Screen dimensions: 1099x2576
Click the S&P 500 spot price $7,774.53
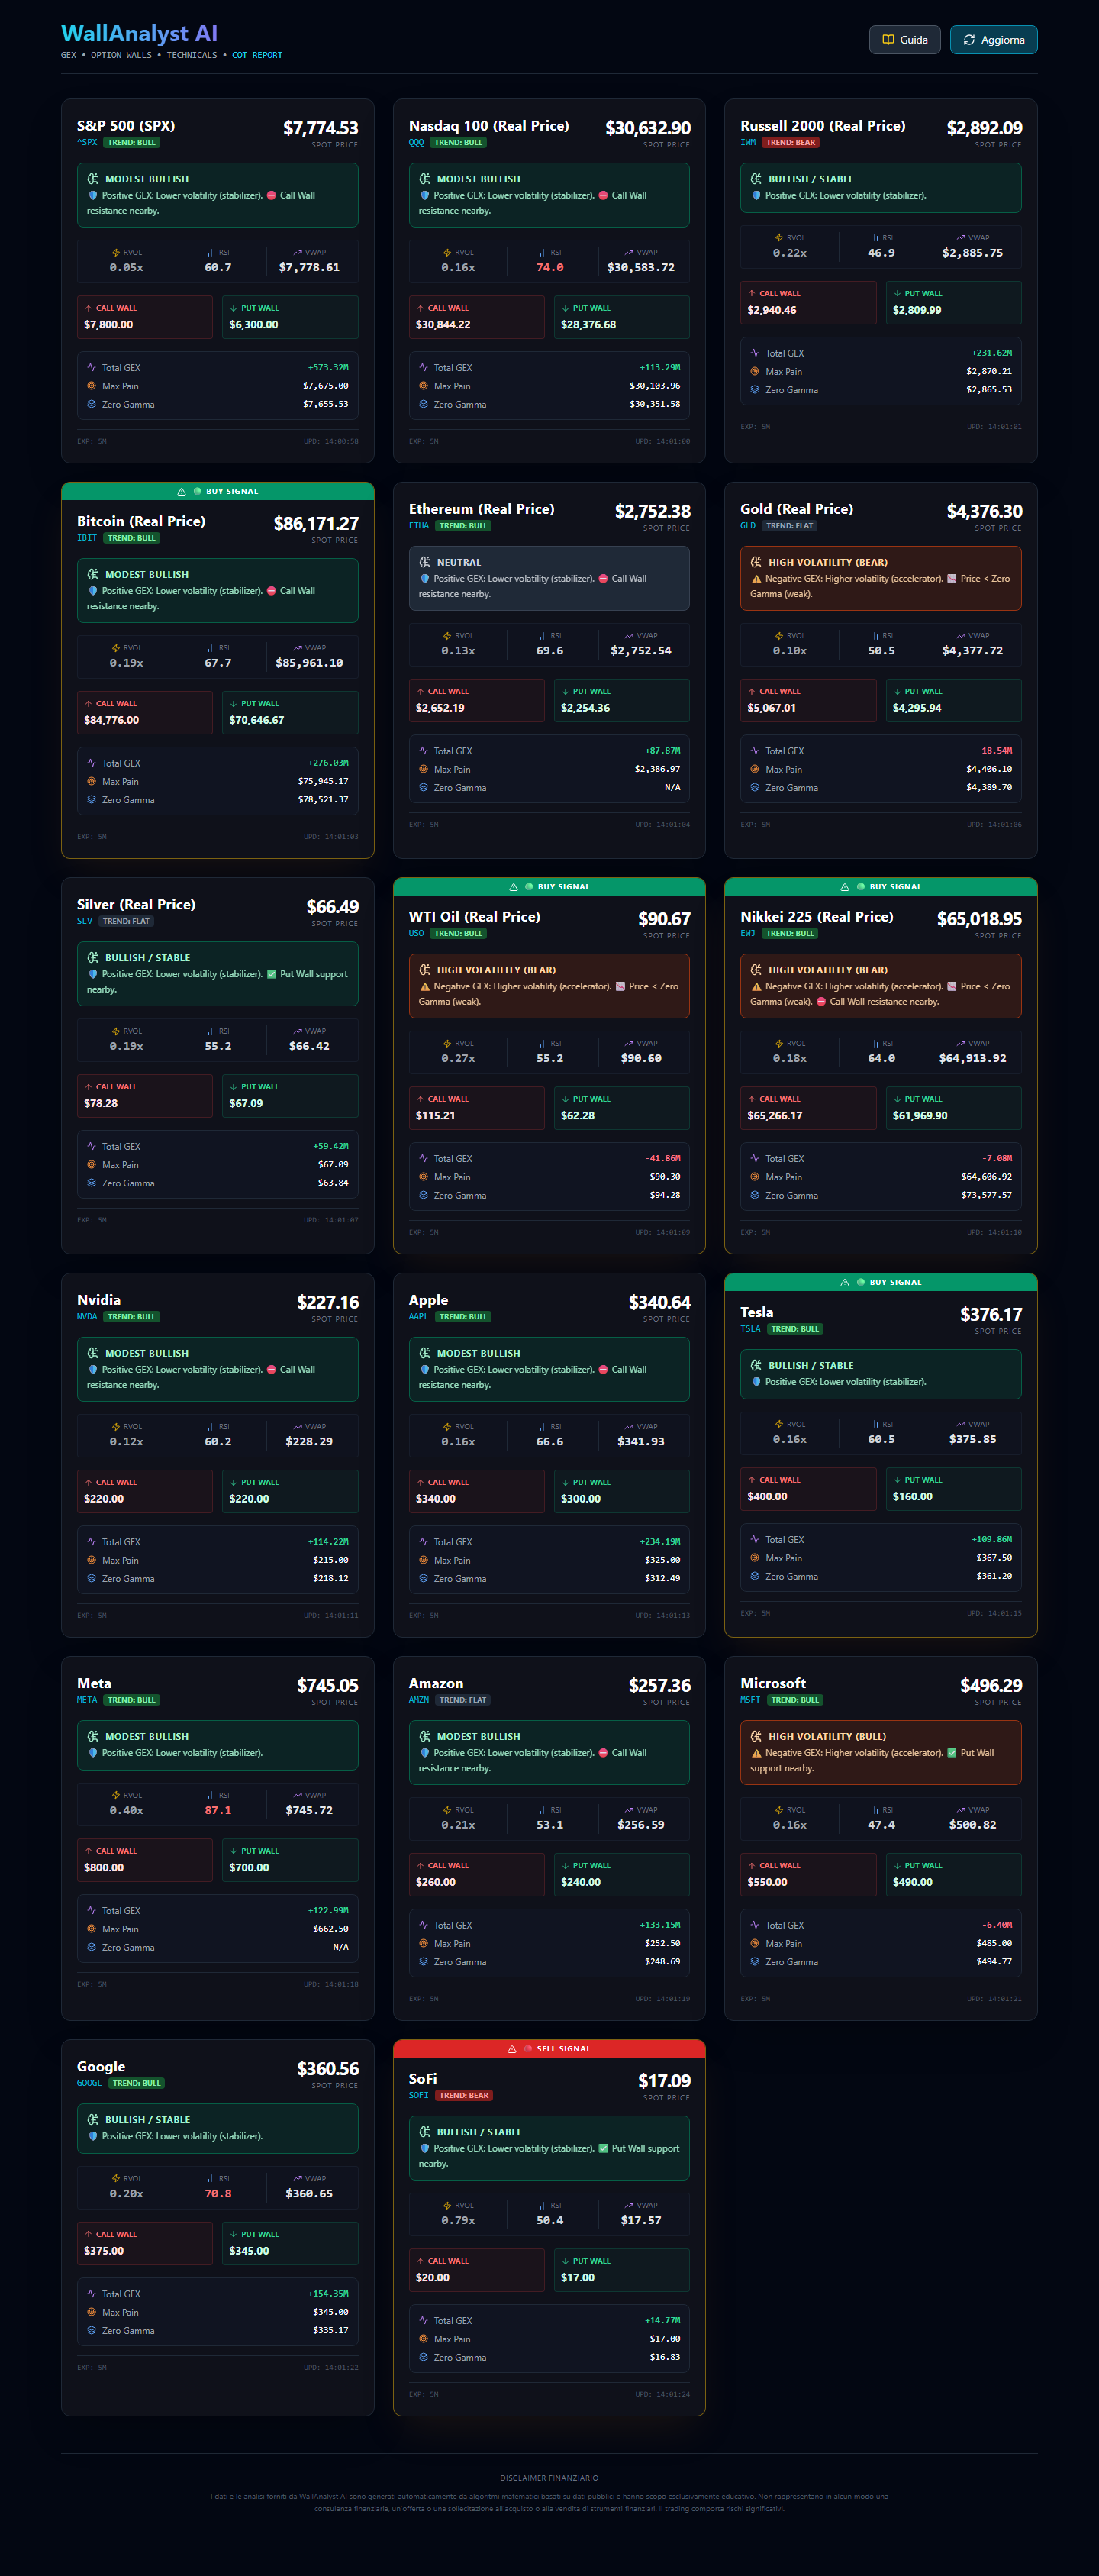(x=320, y=128)
